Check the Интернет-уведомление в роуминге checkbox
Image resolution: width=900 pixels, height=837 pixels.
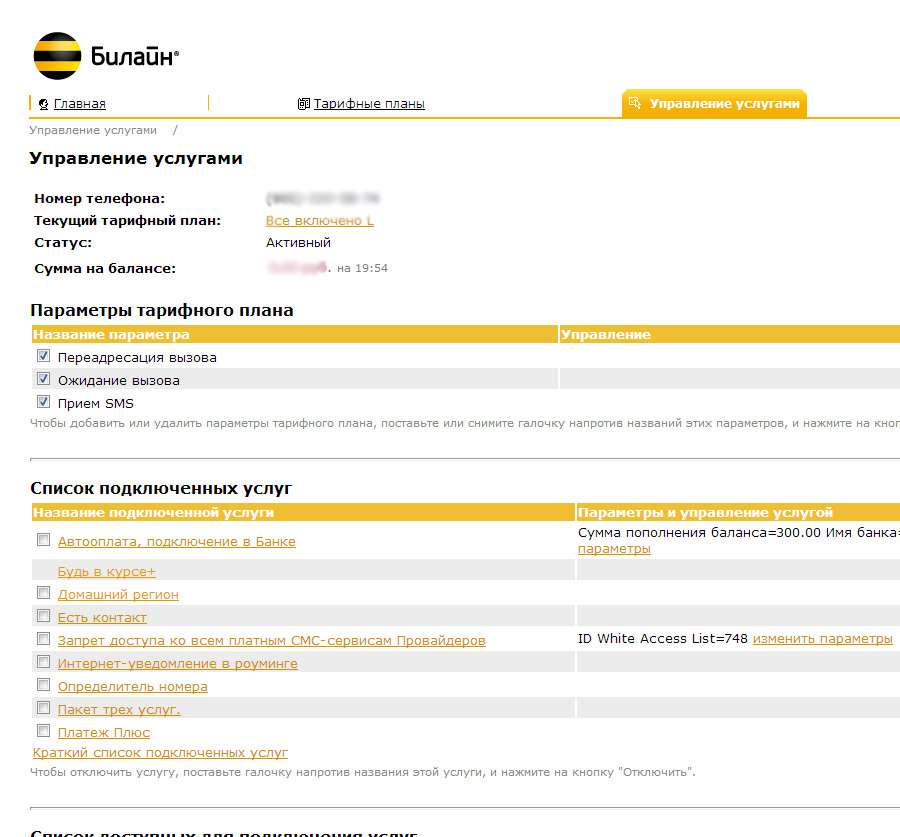pos(44,661)
